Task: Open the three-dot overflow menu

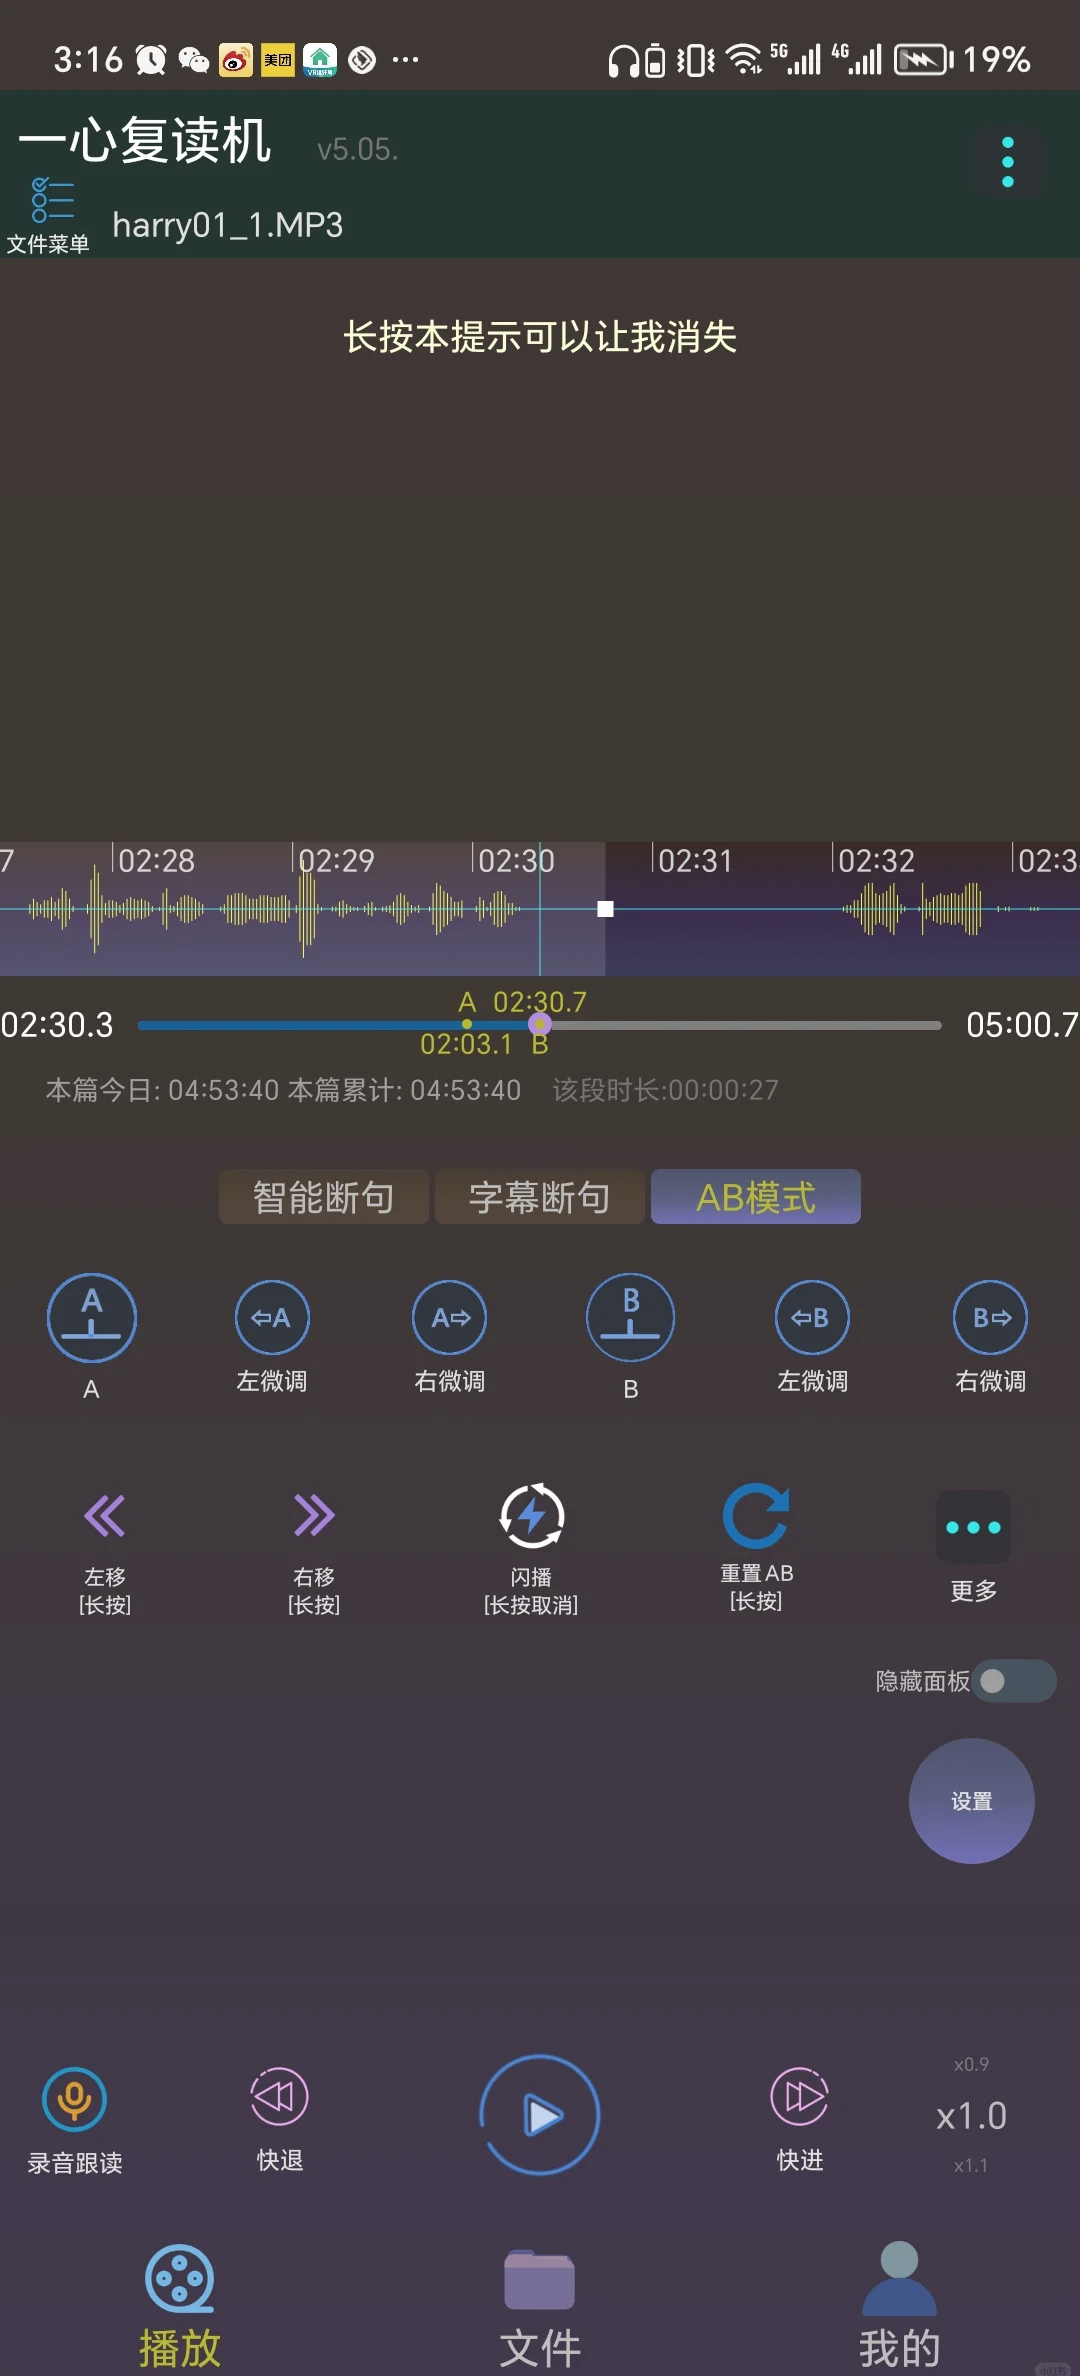Action: [x=1008, y=162]
